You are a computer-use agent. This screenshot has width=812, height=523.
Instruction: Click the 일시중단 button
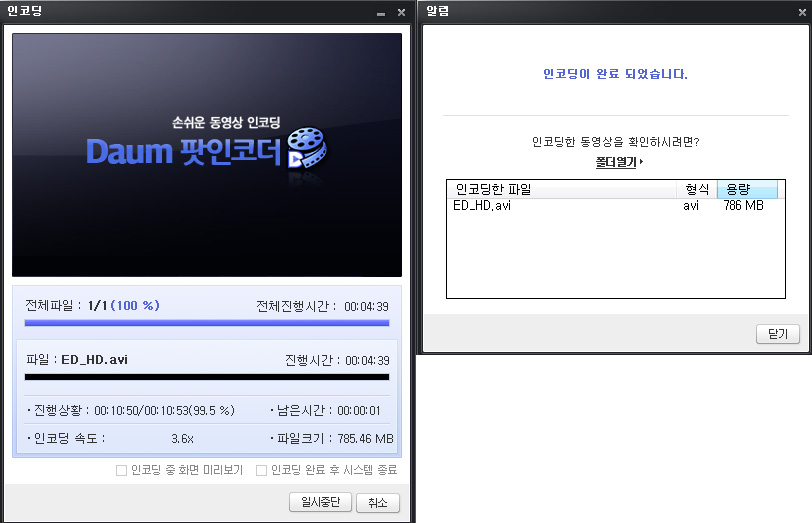pos(321,502)
